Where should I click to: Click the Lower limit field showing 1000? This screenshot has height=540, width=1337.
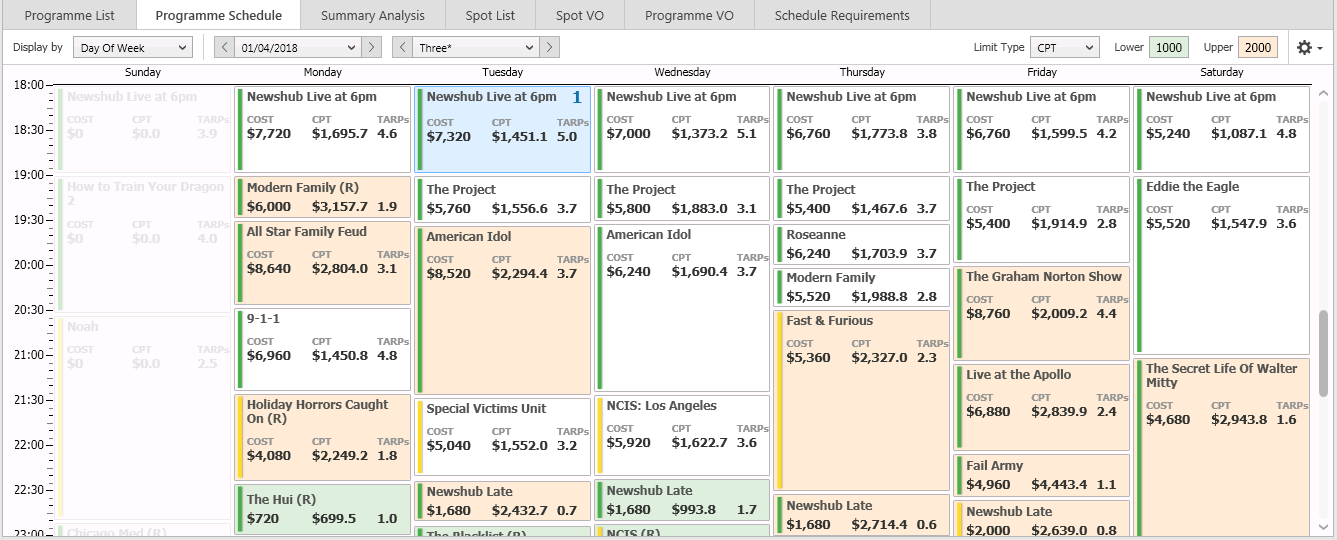pyautogui.click(x=1169, y=47)
